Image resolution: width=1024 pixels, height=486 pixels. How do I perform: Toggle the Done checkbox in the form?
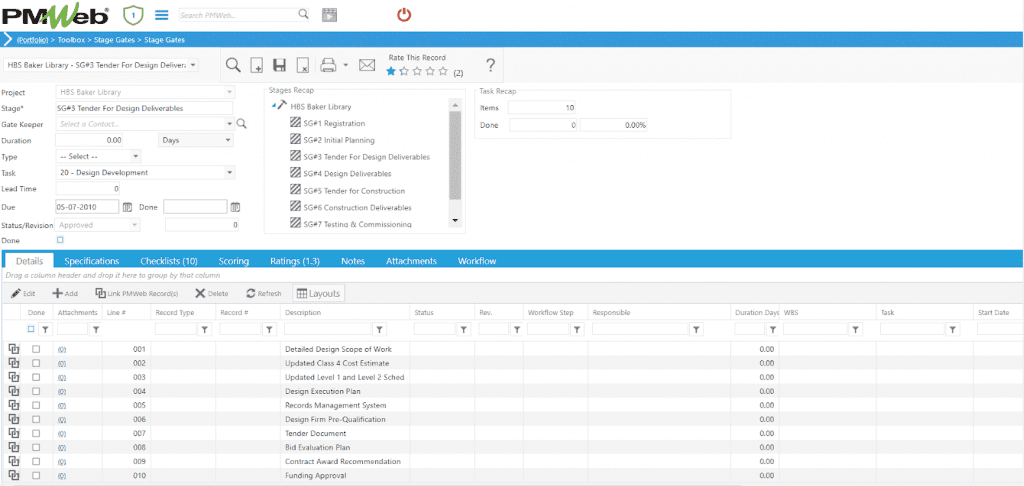coord(61,240)
